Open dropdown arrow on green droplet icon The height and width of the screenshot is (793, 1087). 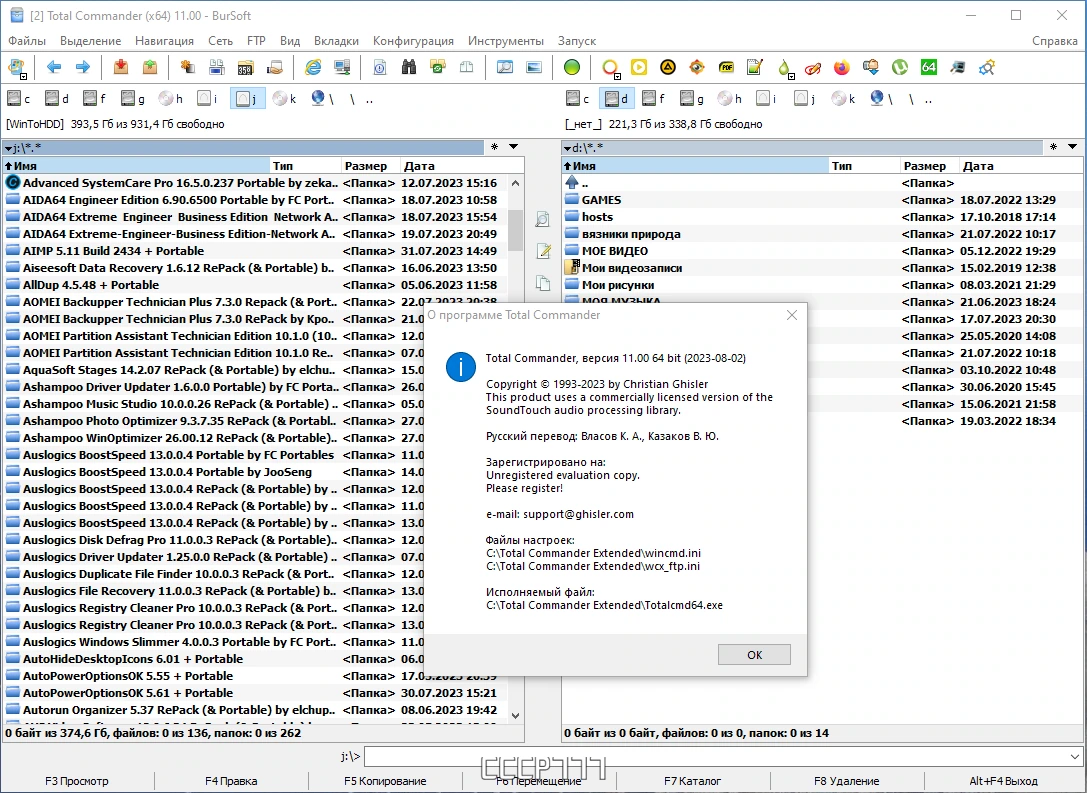tap(789, 76)
